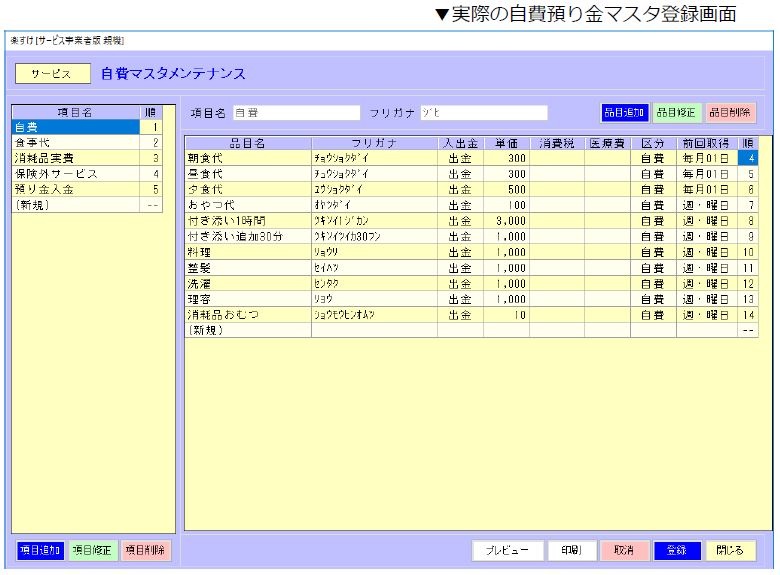Click the 入出金 column header
This screenshot has height=575, width=780.
460,143
